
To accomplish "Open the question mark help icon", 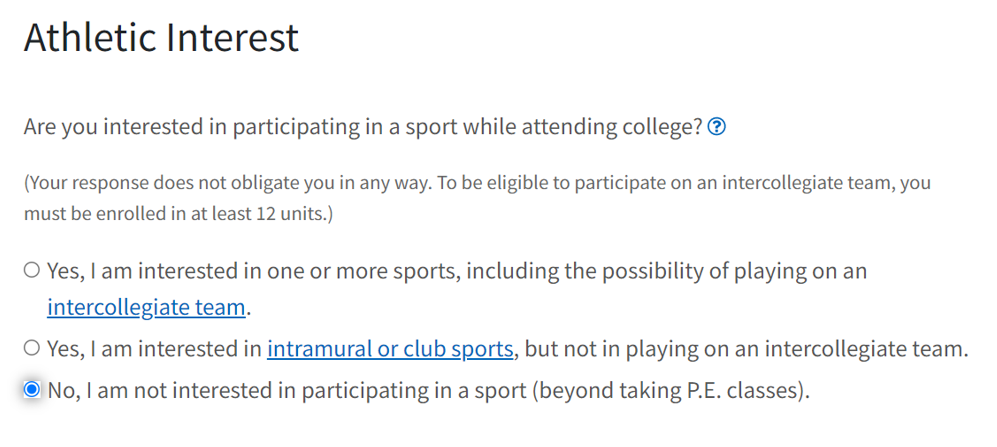I will [x=717, y=127].
